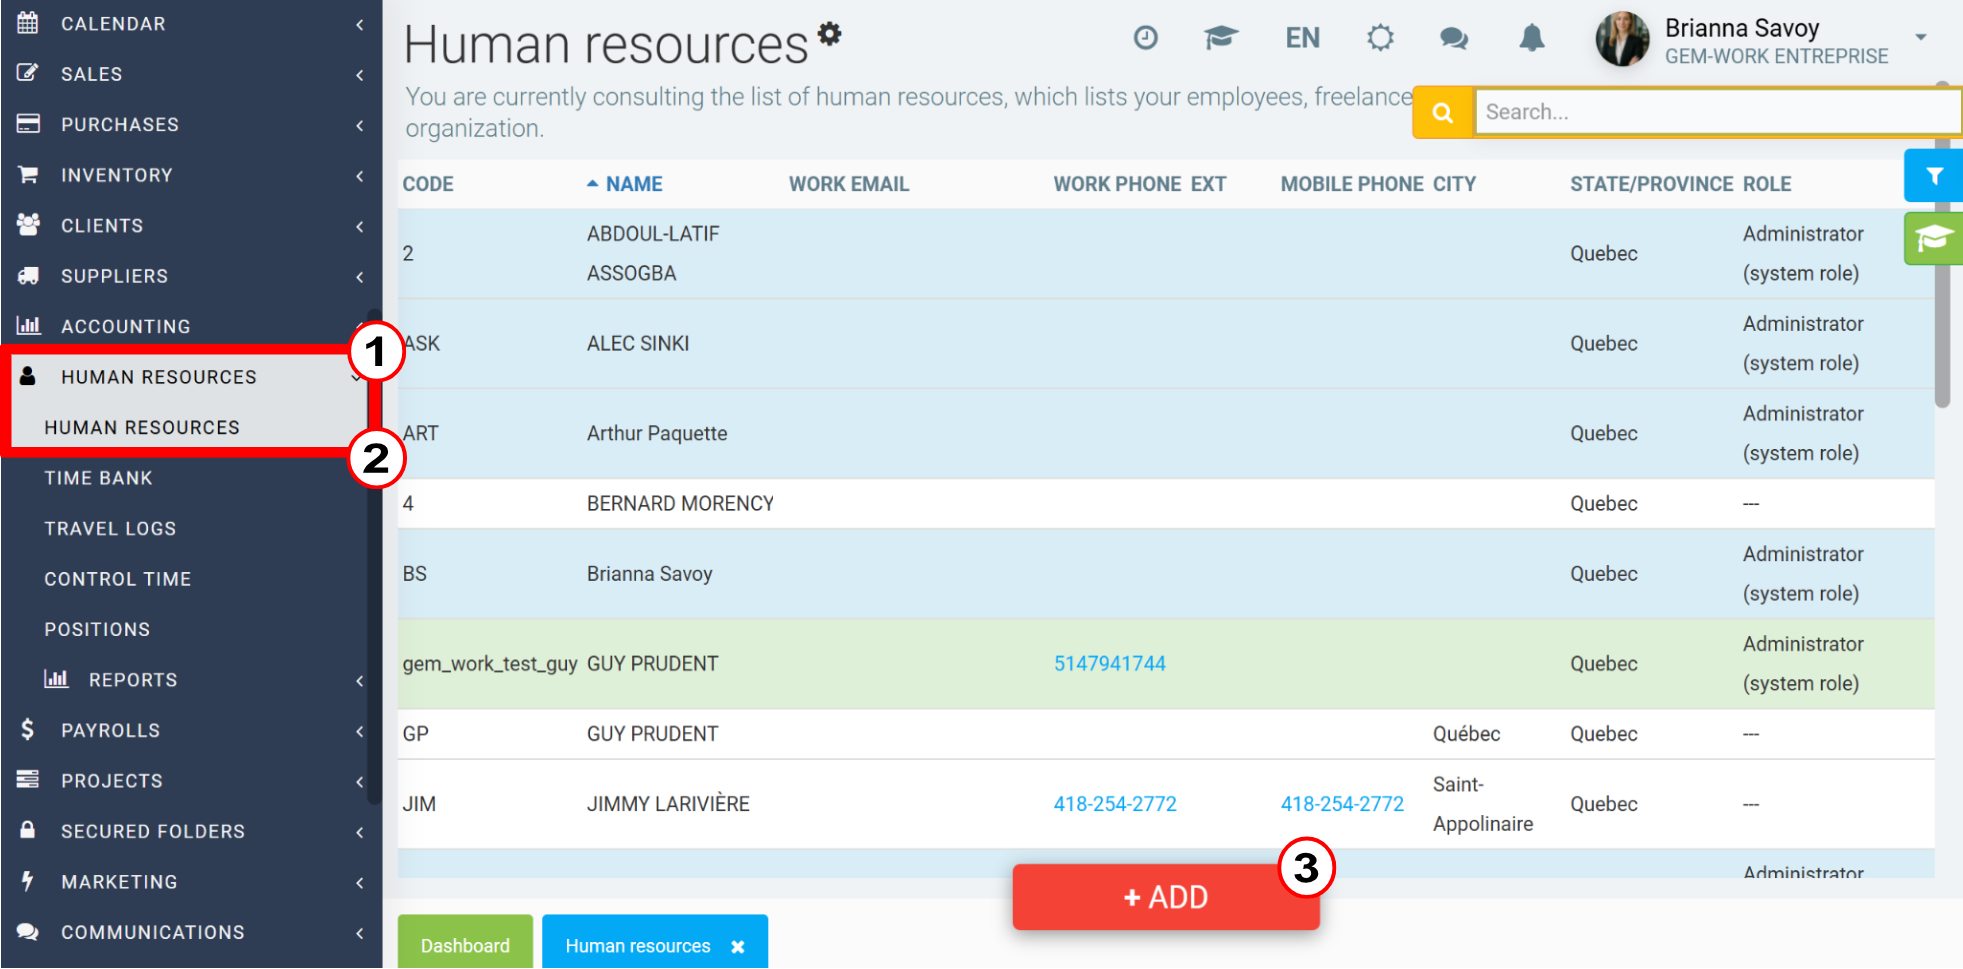Click the gear icon beside the Human resources title
Image resolution: width=1963 pixels, height=969 pixels.
click(829, 34)
